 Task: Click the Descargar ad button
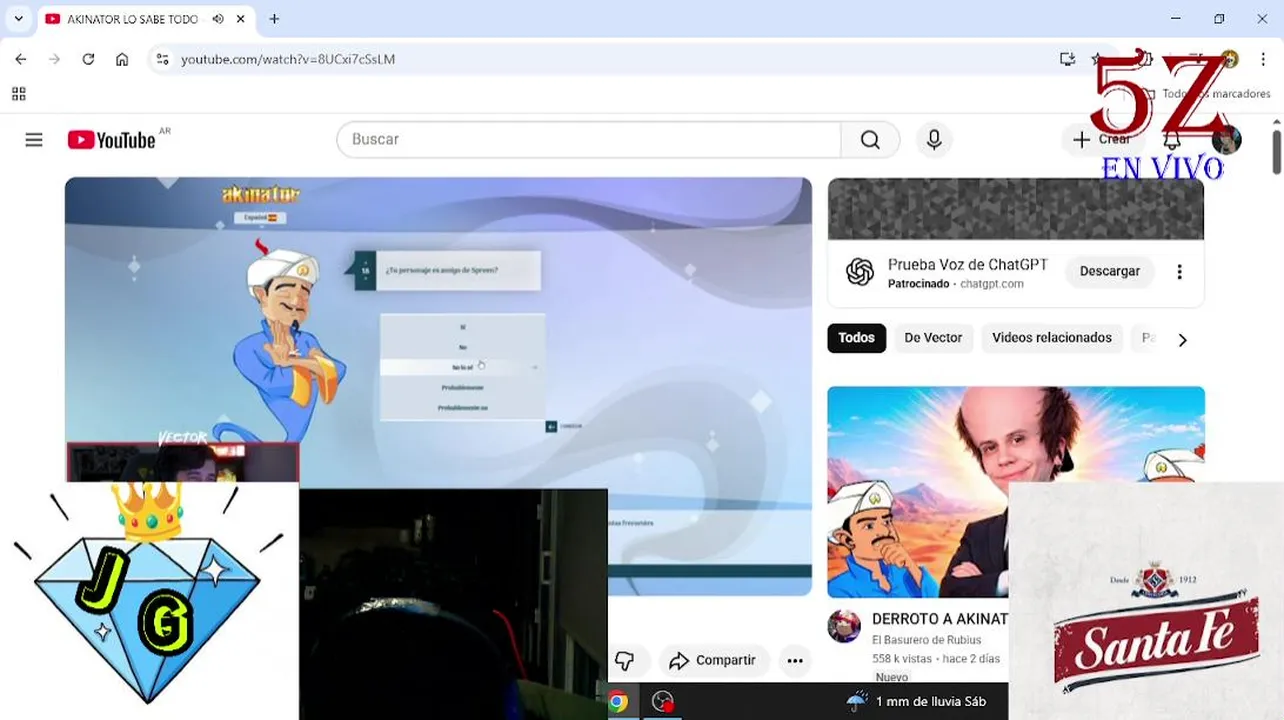pyautogui.click(x=1109, y=271)
